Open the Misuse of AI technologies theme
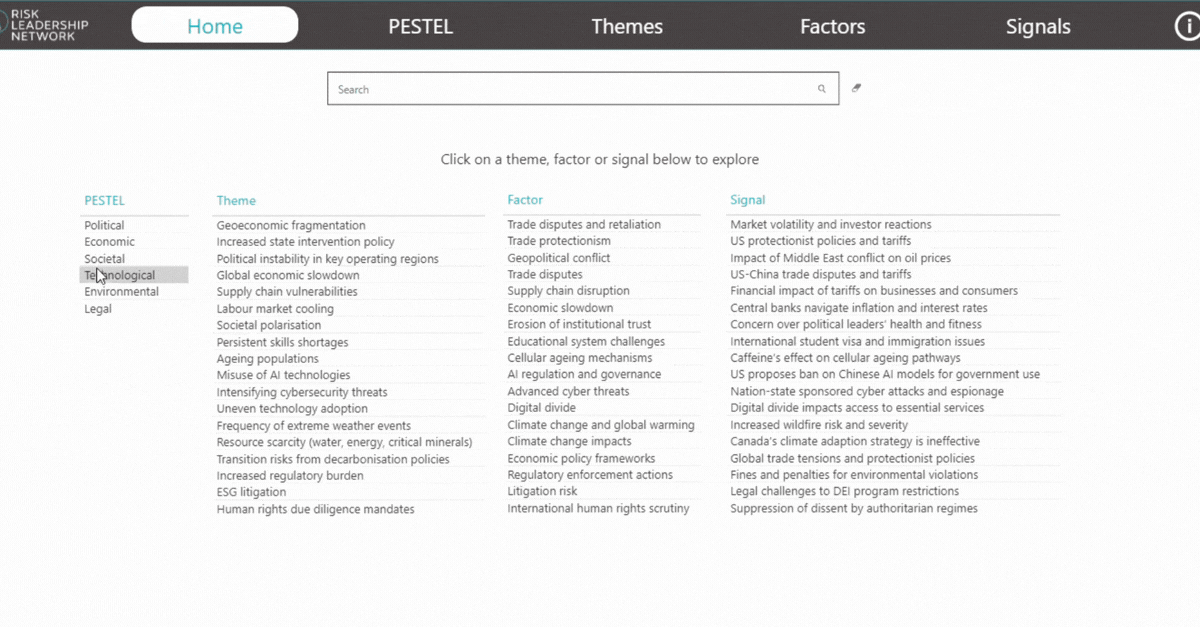Viewport: 1200px width, 627px height. point(283,375)
